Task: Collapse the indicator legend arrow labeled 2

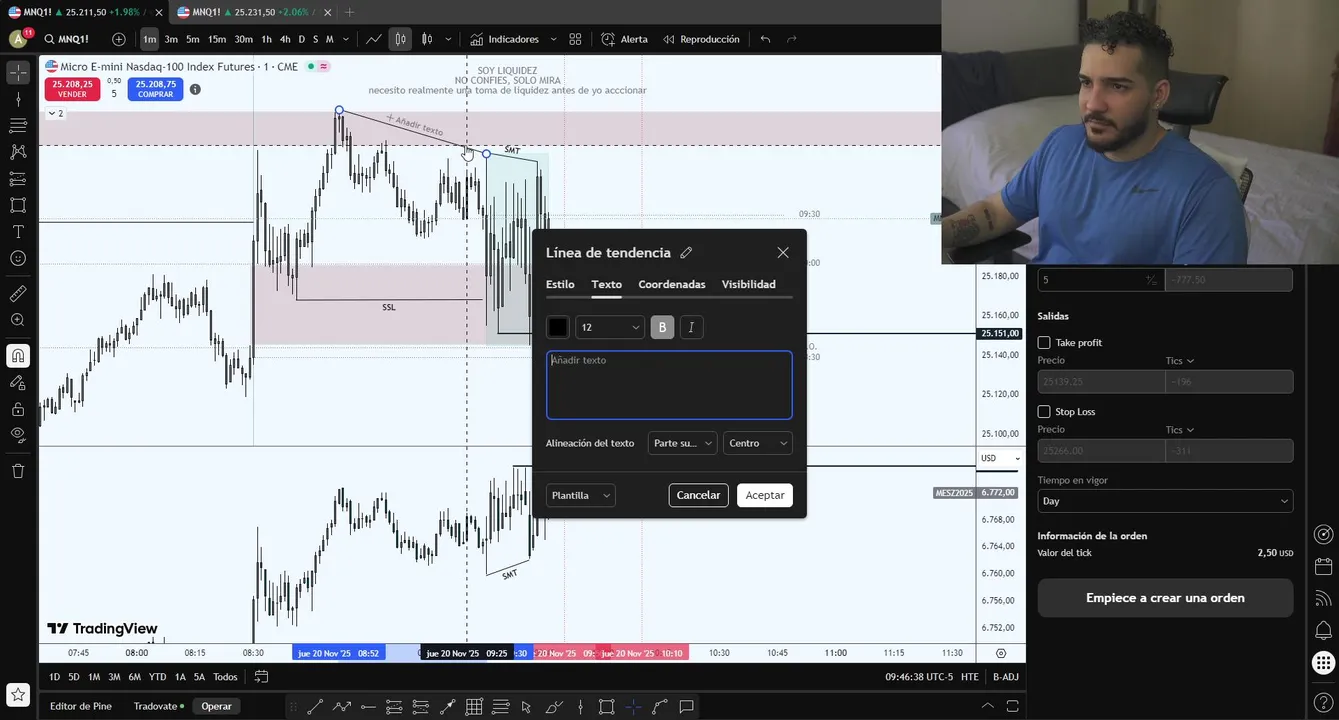Action: [x=56, y=113]
